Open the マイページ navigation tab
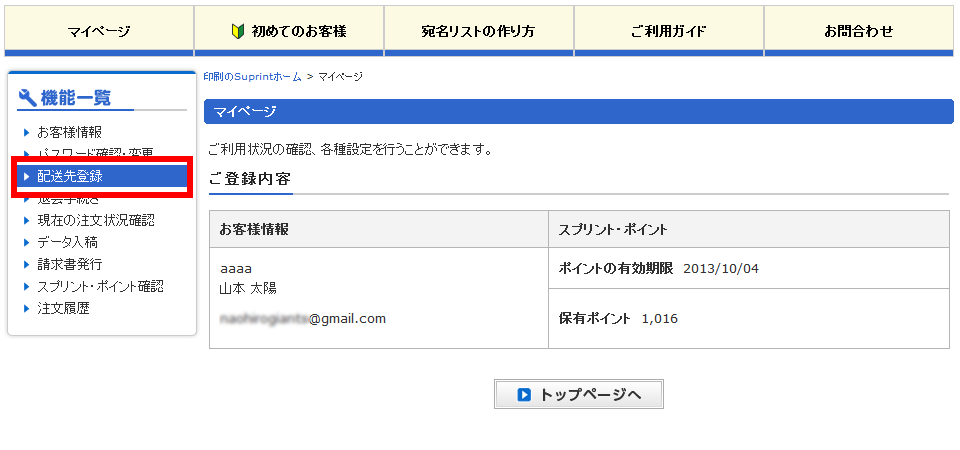The width and height of the screenshot is (960, 450). click(x=99, y=31)
